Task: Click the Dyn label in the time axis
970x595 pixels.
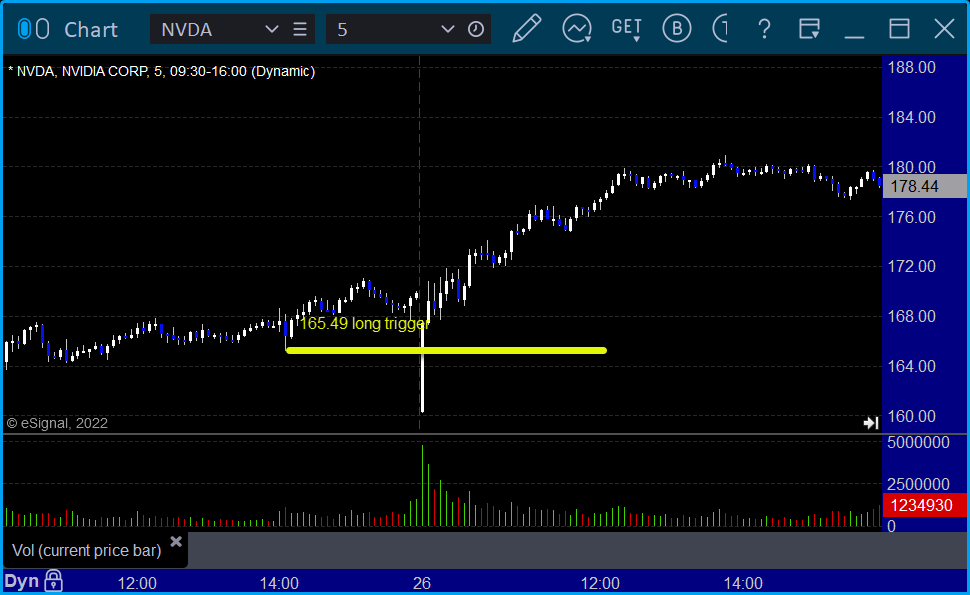Action: [x=22, y=581]
